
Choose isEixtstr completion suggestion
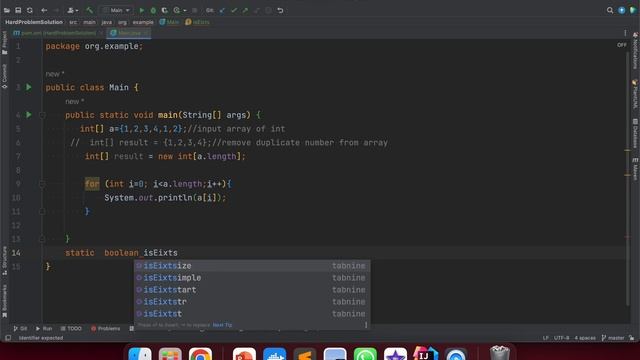pyautogui.click(x=252, y=302)
